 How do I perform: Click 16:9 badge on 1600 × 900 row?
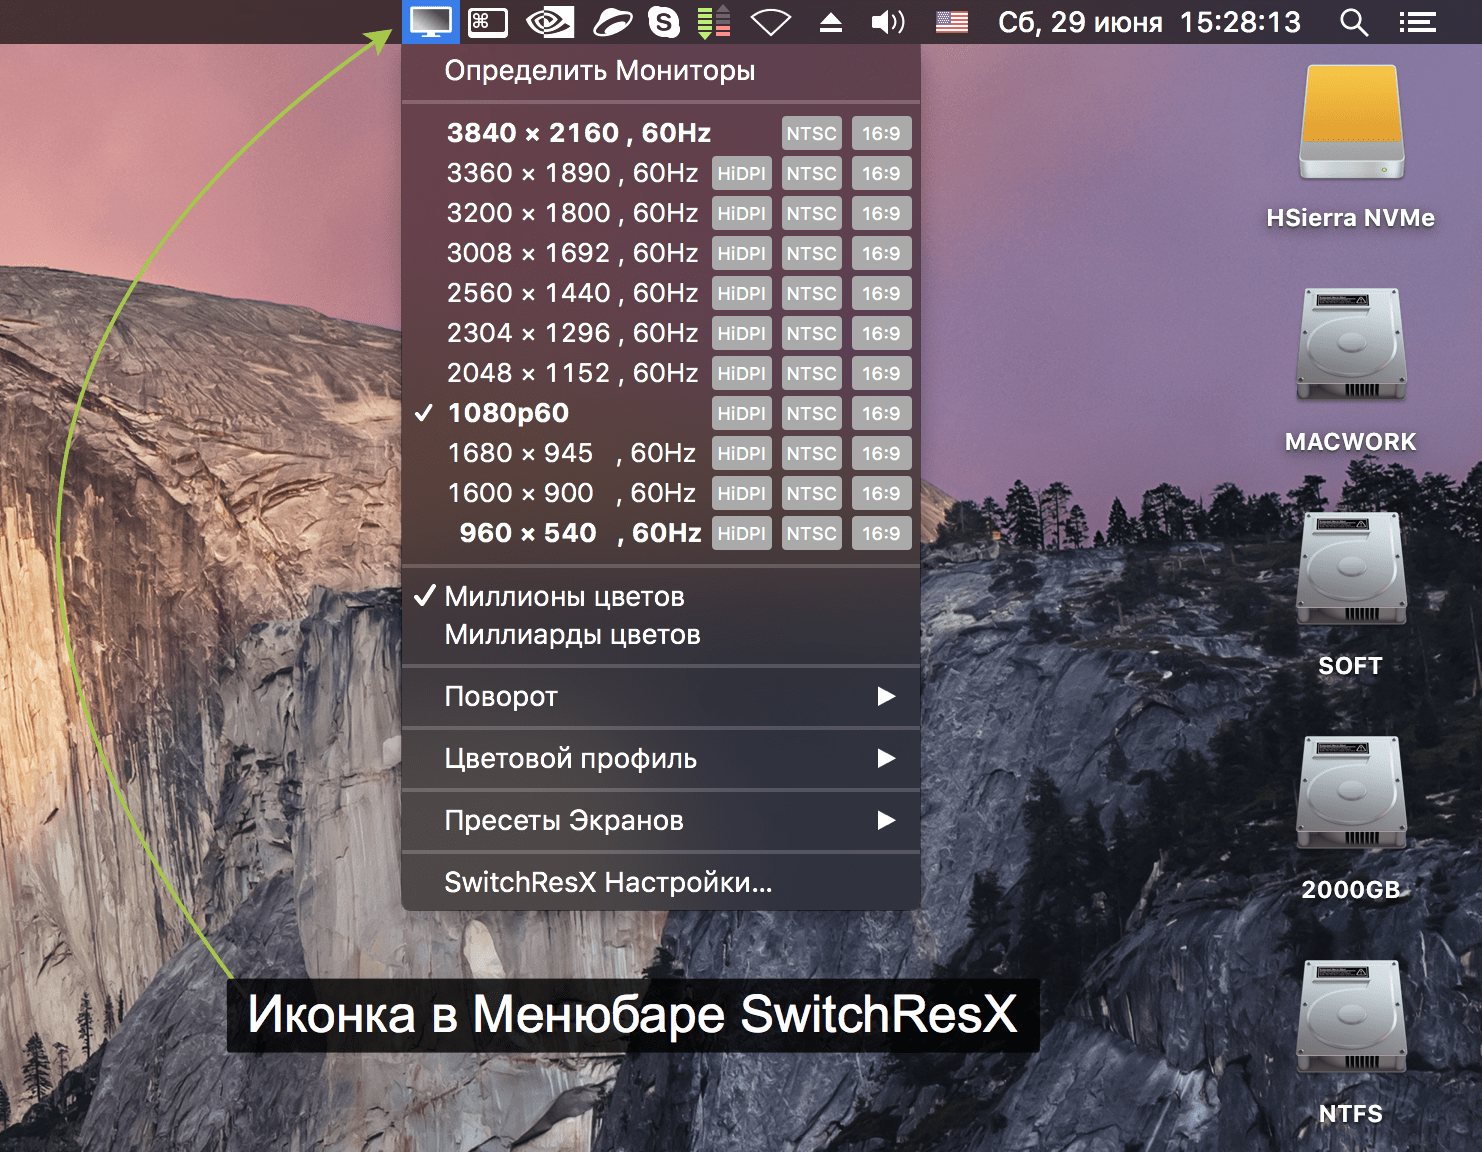881,493
